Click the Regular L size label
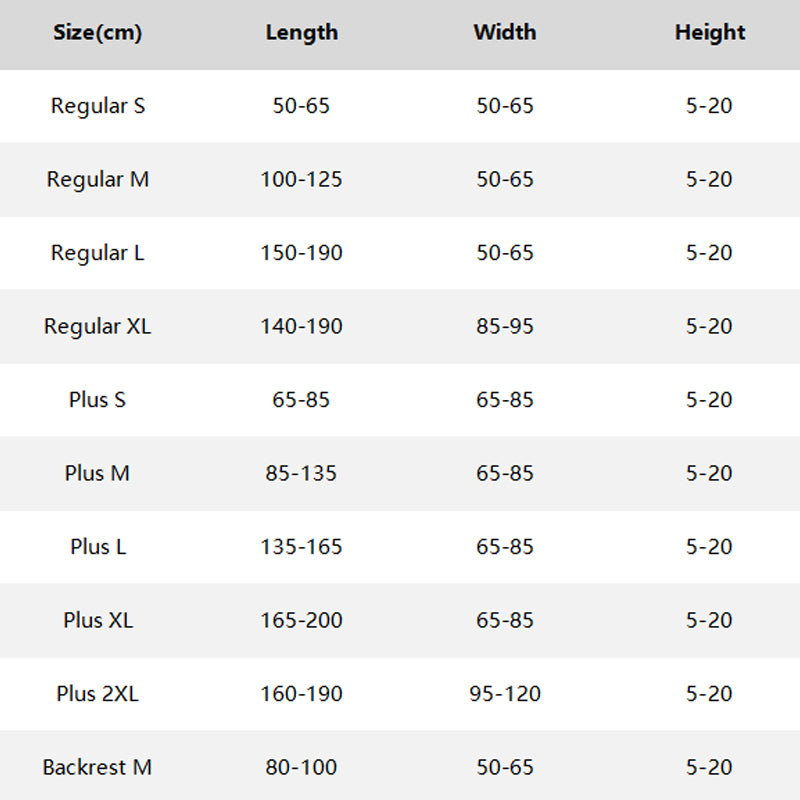 tap(97, 253)
